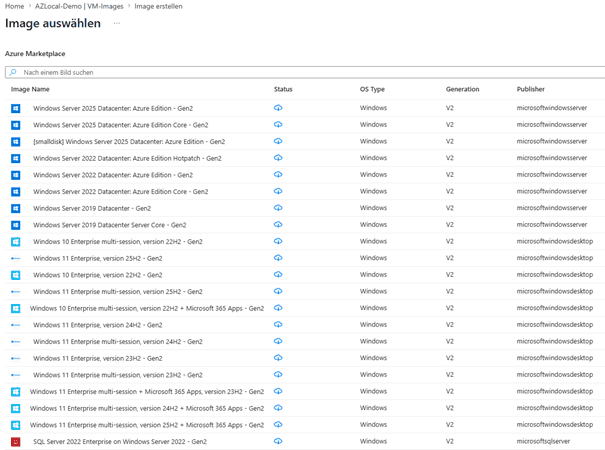
Task: Click Windows 10 Enterprise multi-session 22H2 image icon
Action: 16,241
